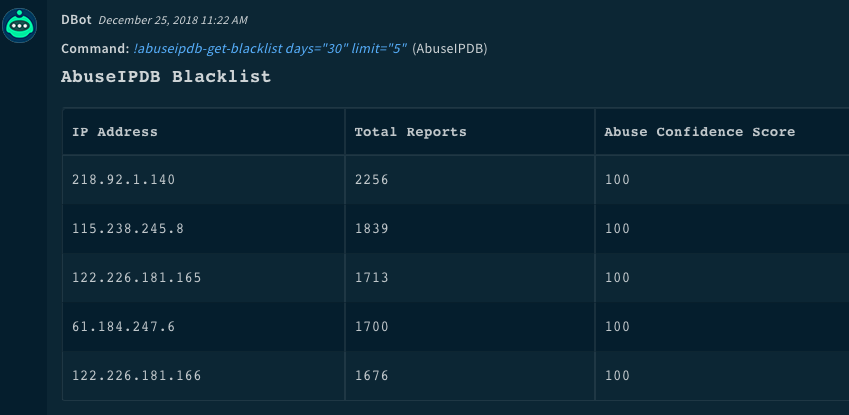Click the DBot sender name
Screen dimensions: 849x415
[77, 20]
